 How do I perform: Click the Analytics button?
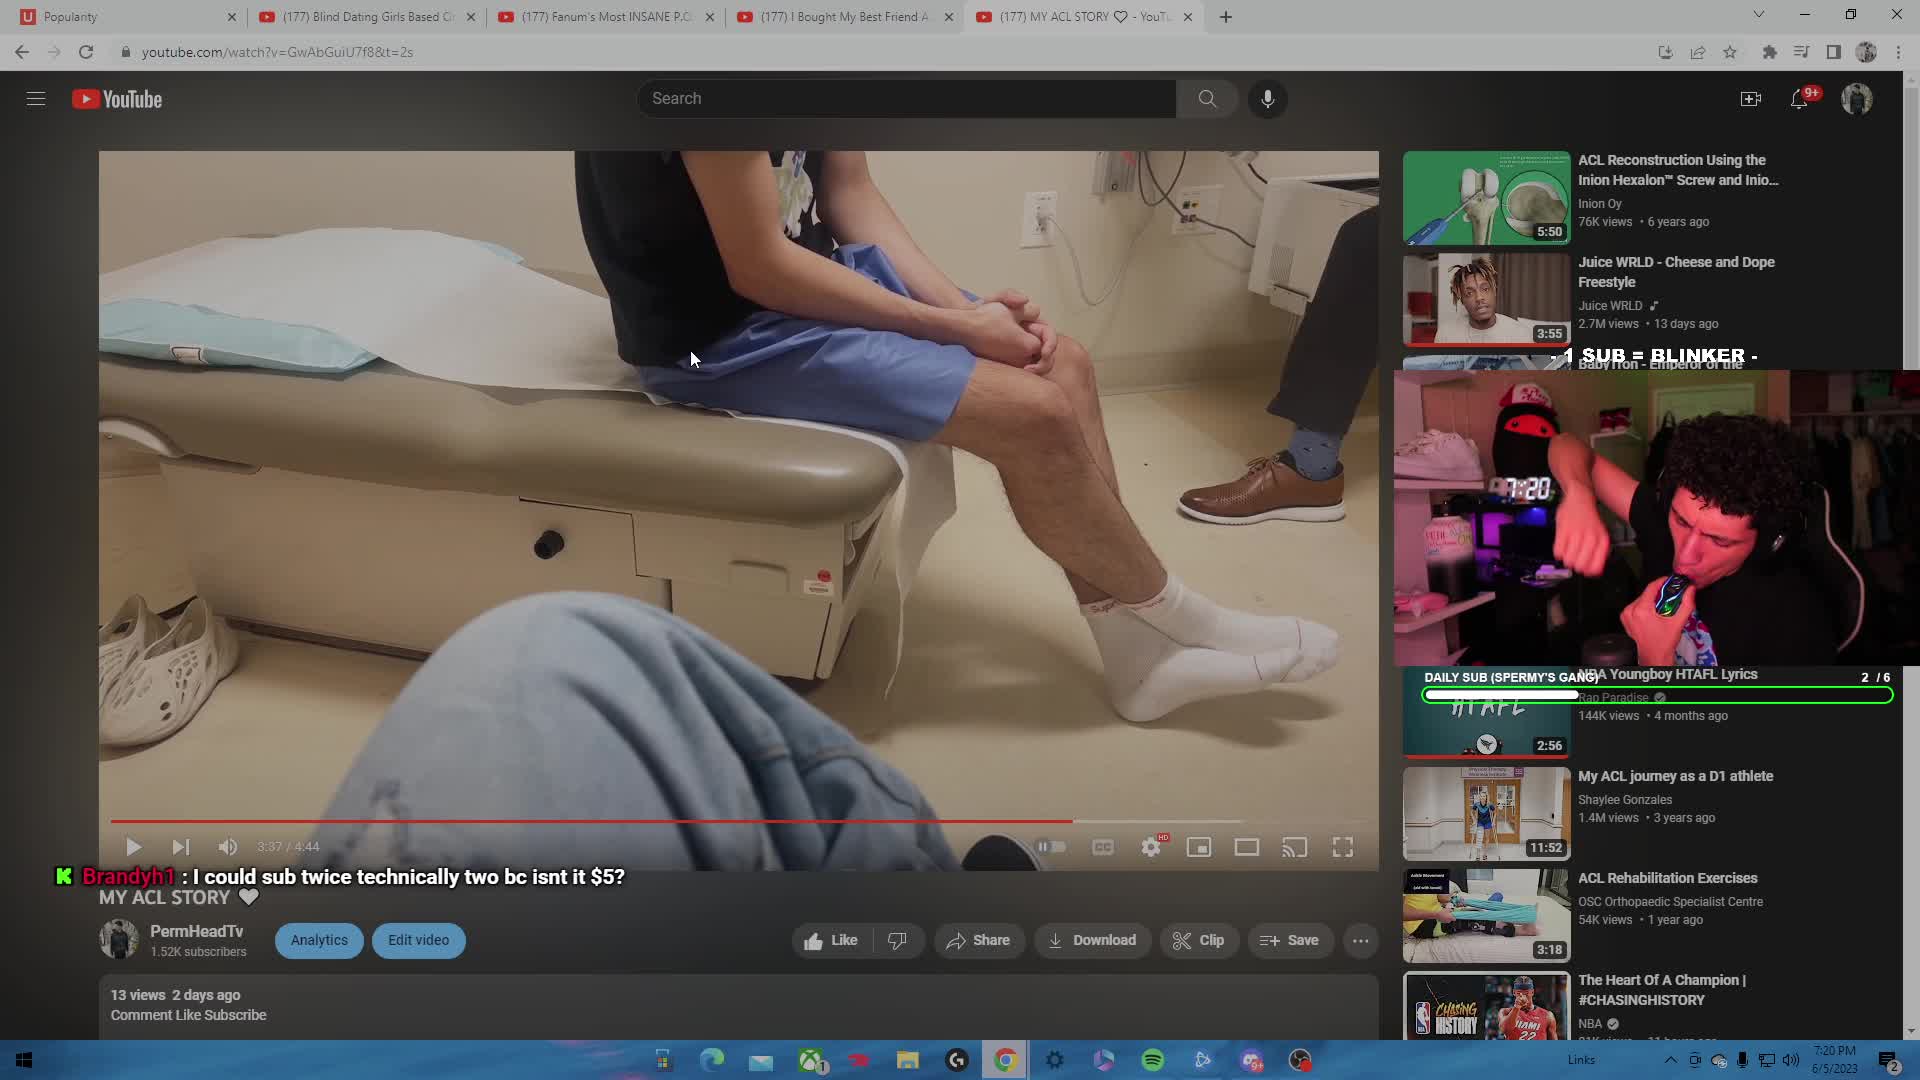coord(319,940)
